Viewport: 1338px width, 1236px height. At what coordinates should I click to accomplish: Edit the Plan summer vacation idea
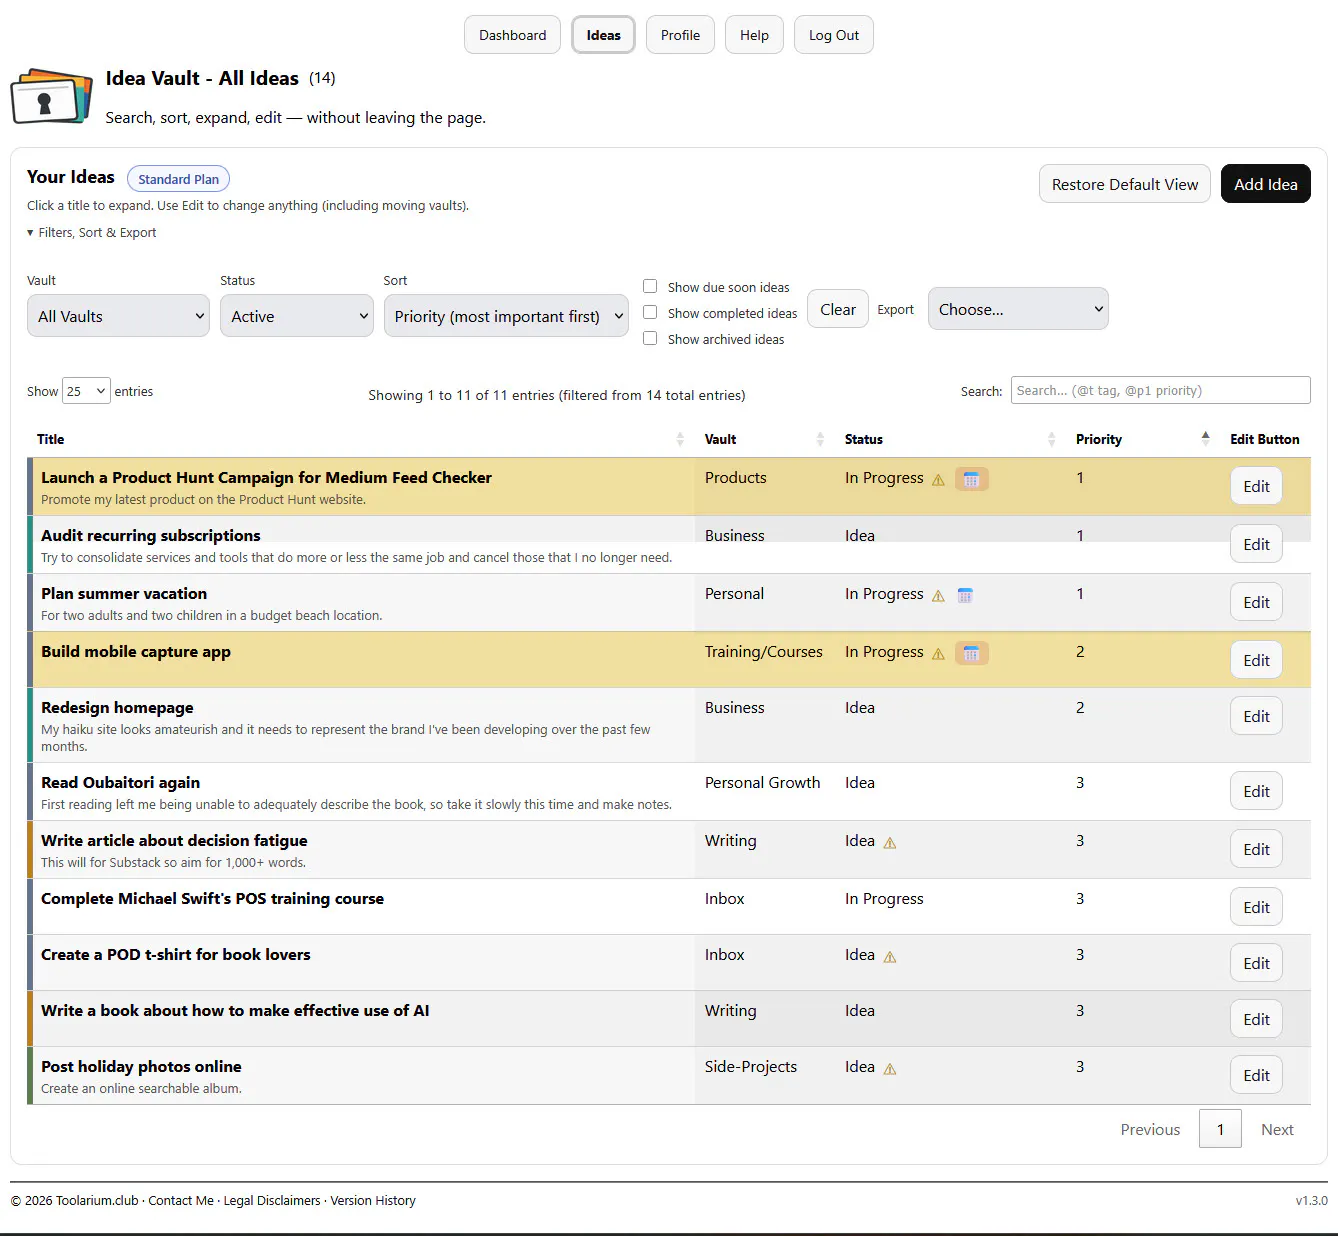(1256, 602)
